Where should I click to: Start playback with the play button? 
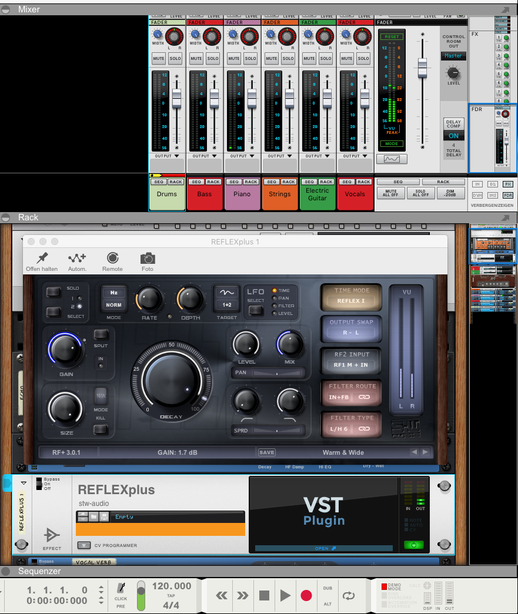click(285, 596)
